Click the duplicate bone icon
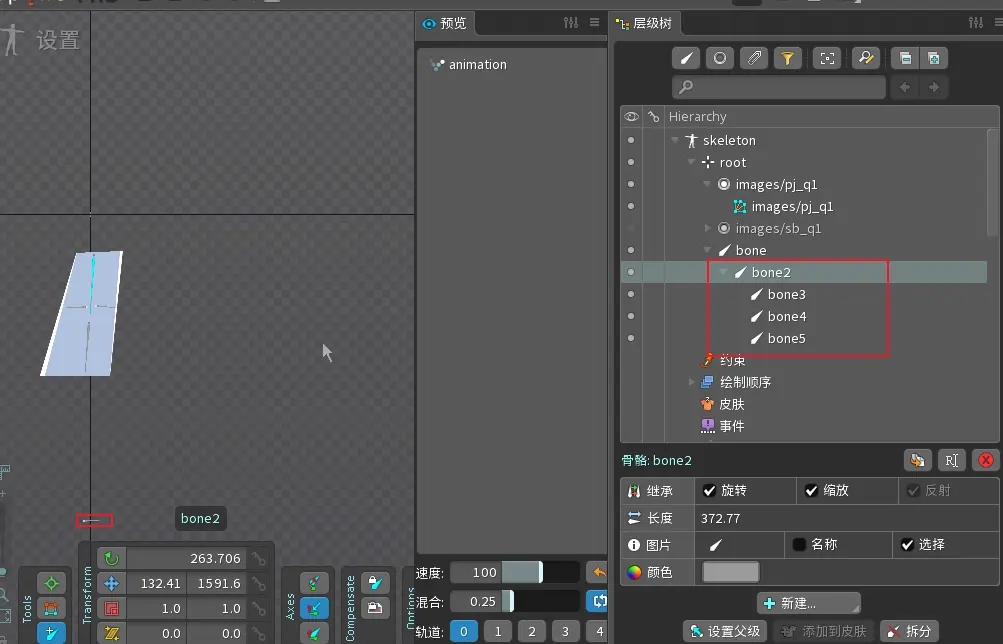 pos(917,460)
